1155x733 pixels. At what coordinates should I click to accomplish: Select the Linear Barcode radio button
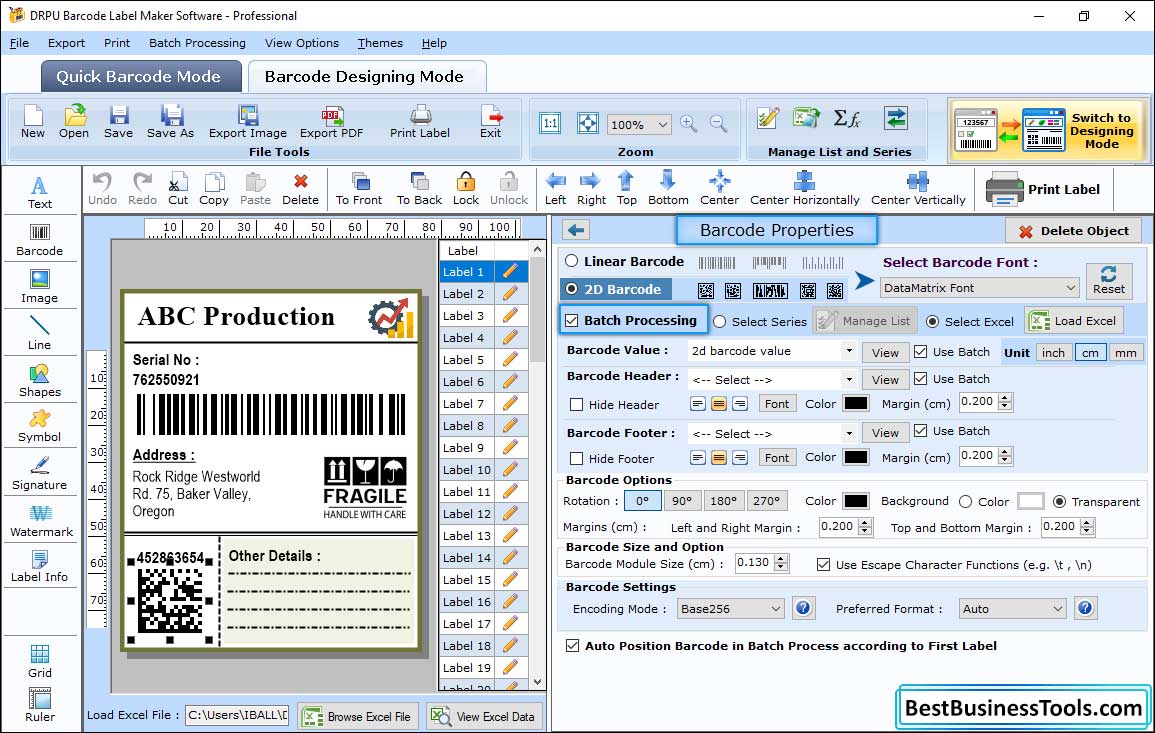572,261
